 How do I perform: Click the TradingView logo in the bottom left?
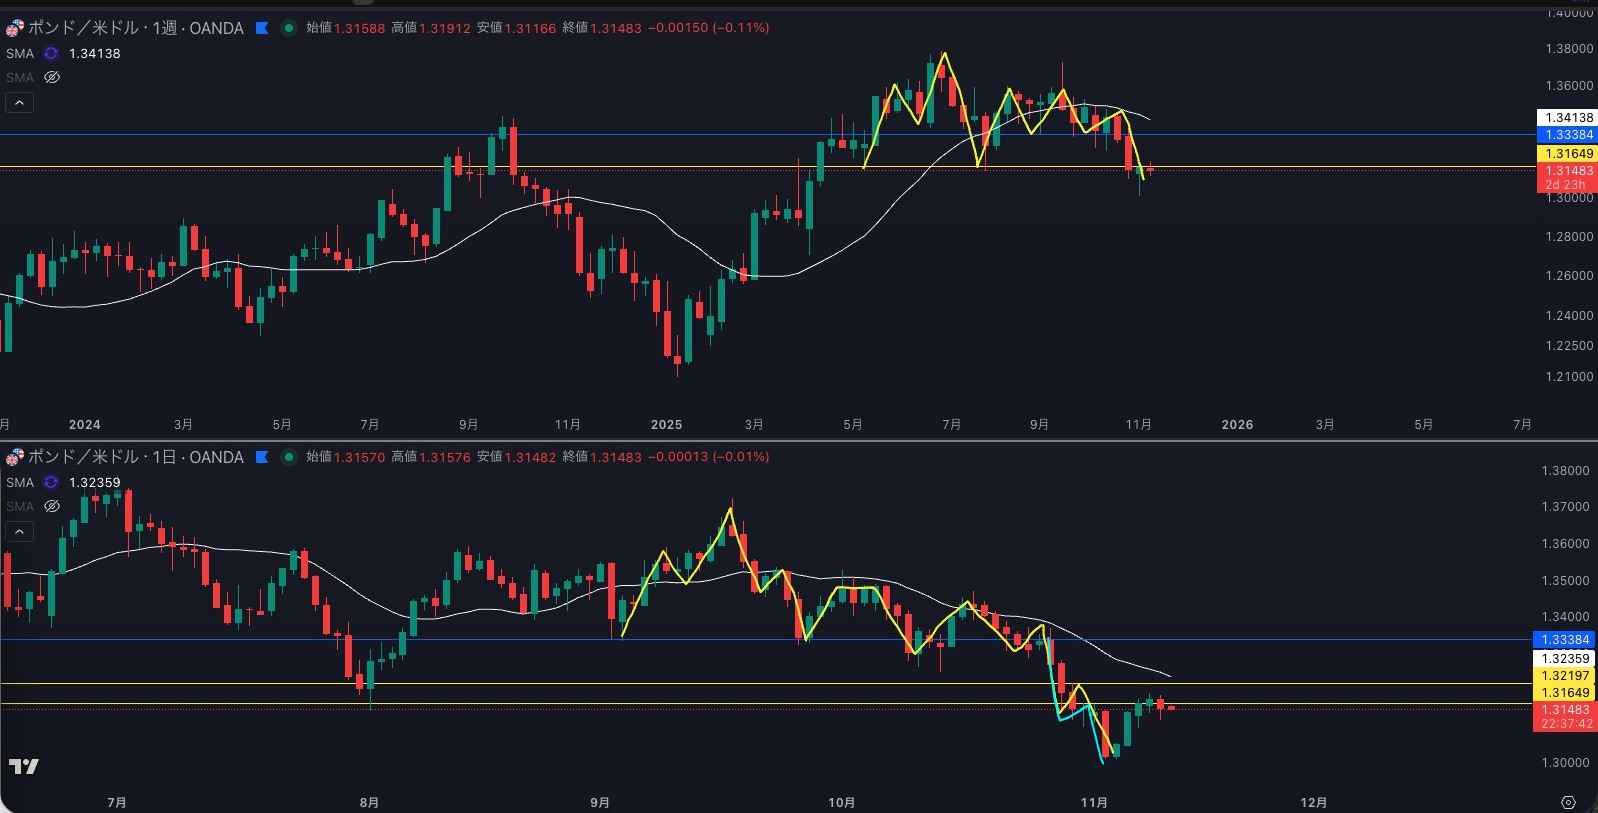click(23, 766)
